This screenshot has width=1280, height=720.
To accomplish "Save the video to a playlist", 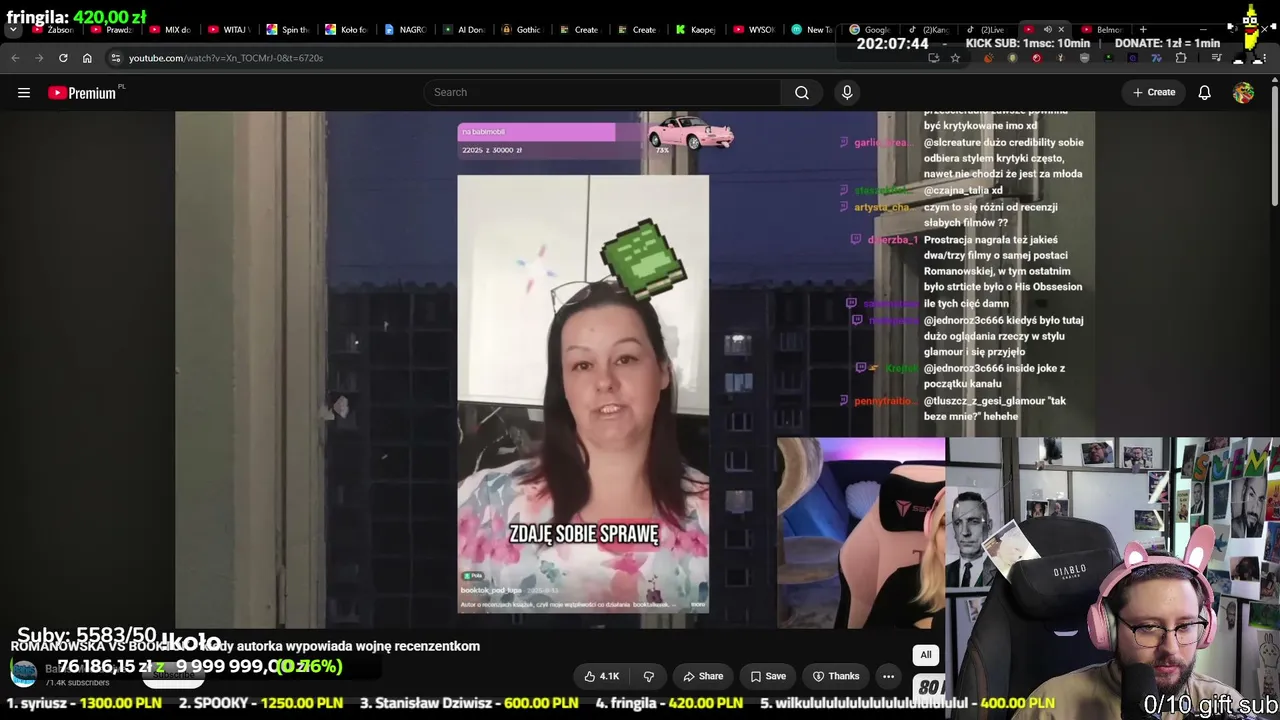I will point(768,676).
